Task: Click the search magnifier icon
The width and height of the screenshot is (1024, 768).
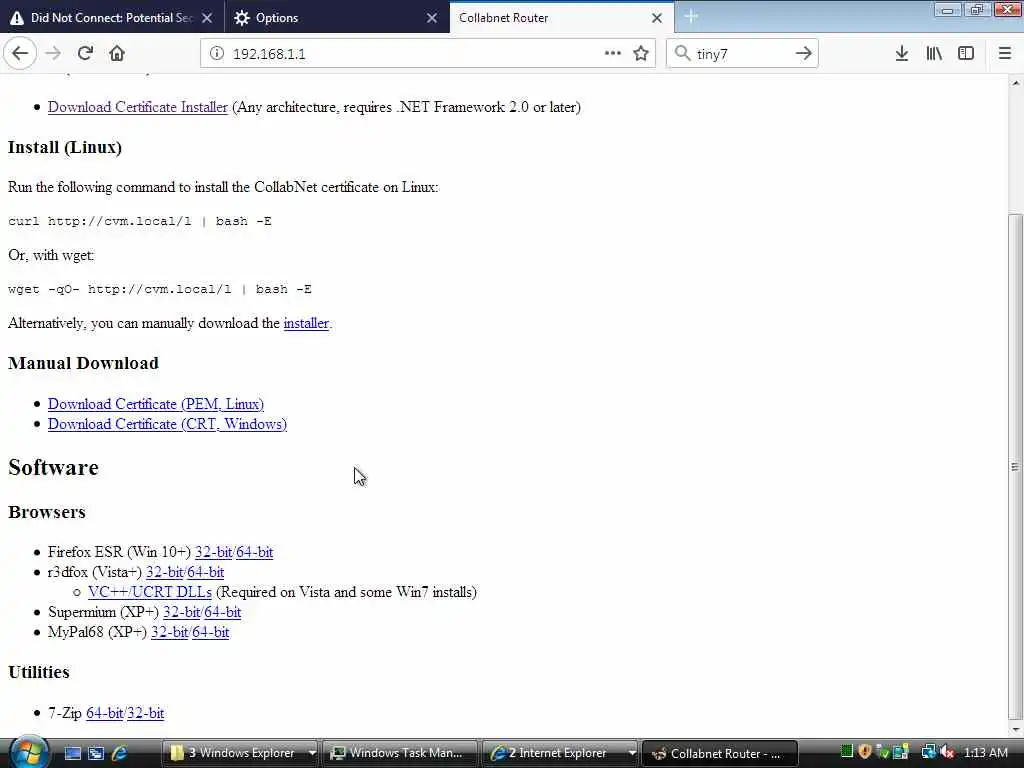Action: (x=682, y=54)
